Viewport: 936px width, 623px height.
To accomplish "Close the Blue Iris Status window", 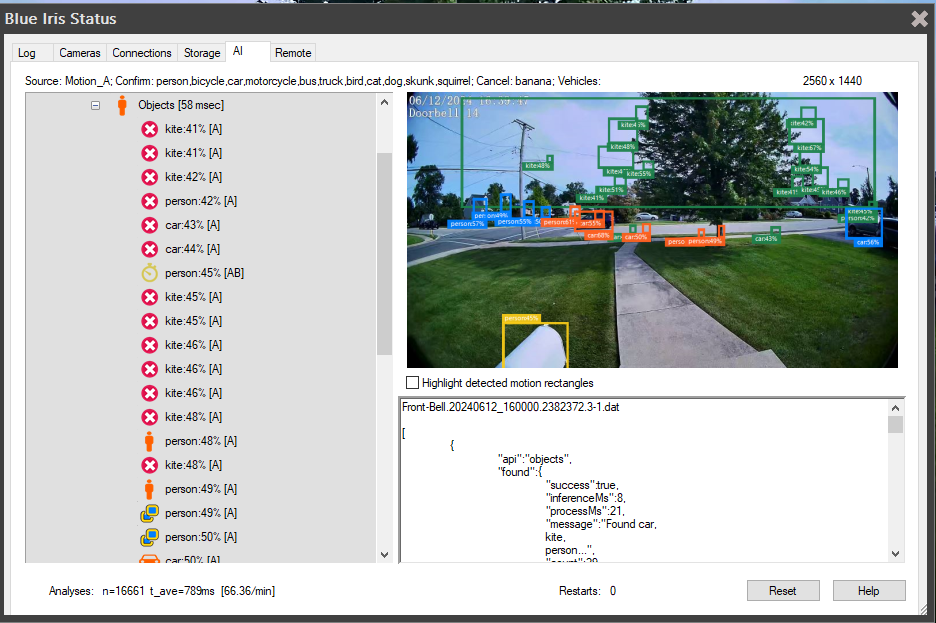I will (x=920, y=19).
